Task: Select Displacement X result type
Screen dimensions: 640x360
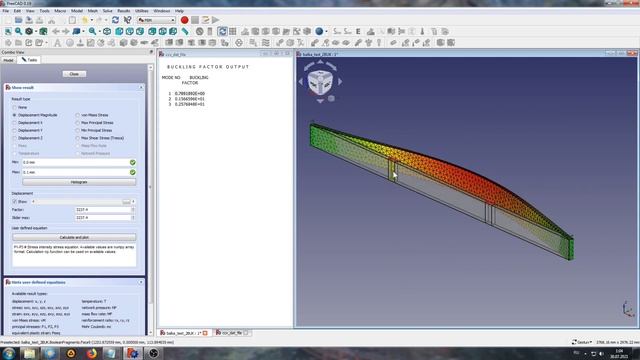Action: (x=15, y=123)
